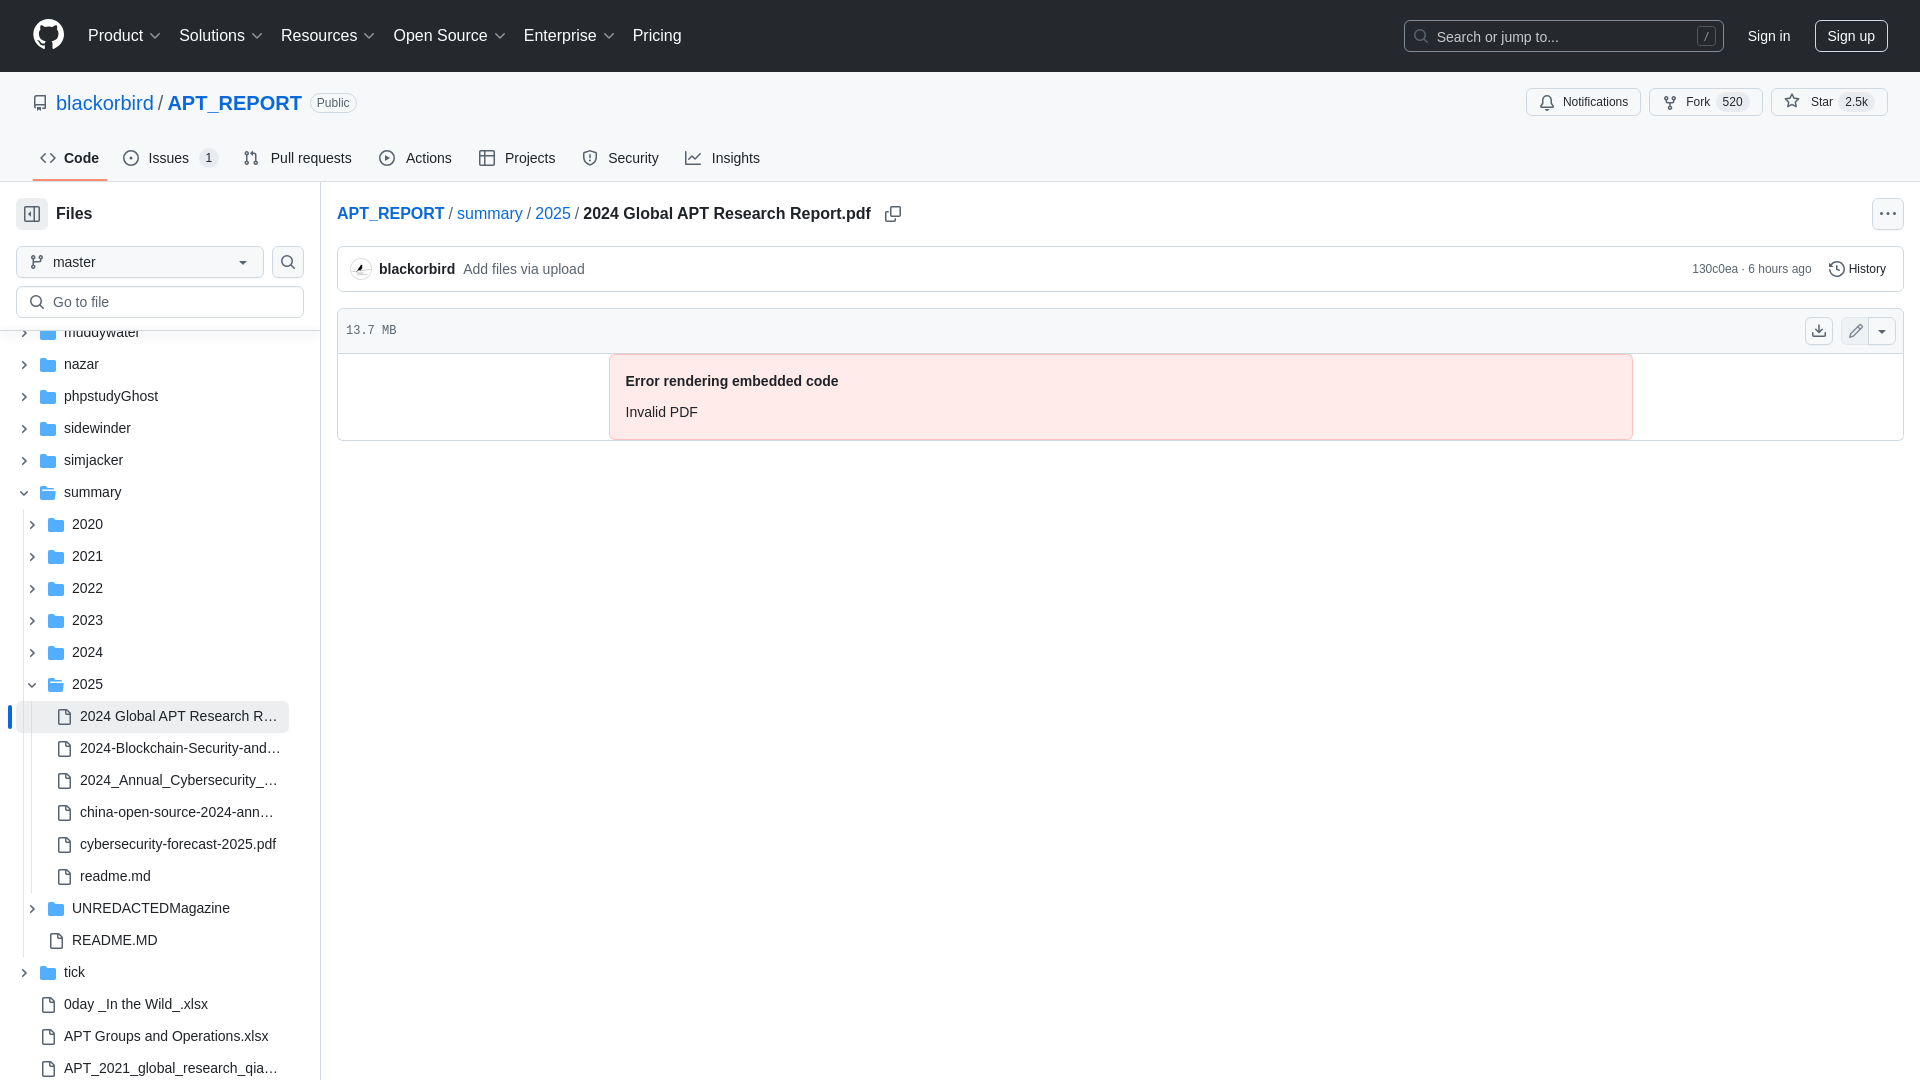
Task: Expand the phpstudyGhost folder chevron
Action: click(x=24, y=397)
